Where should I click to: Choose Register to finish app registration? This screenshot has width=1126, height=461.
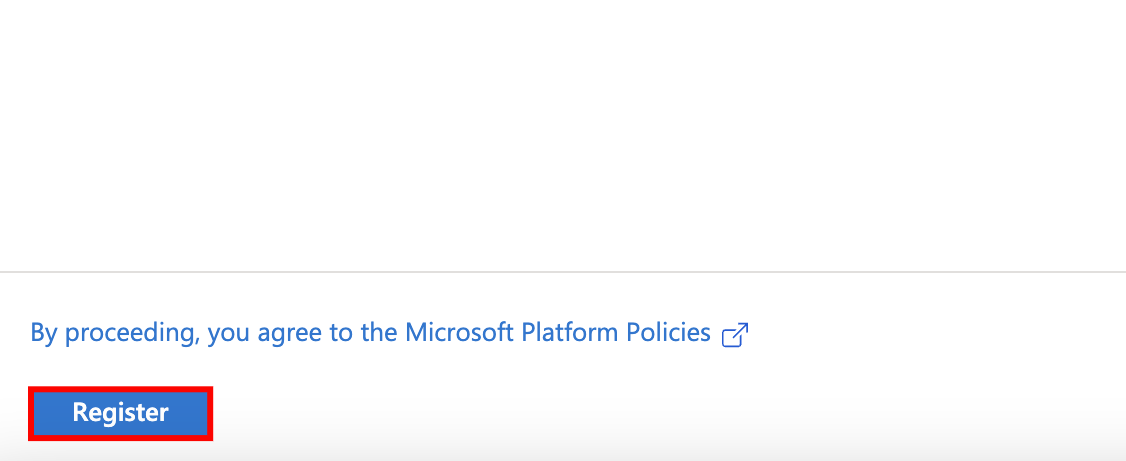[x=120, y=413]
